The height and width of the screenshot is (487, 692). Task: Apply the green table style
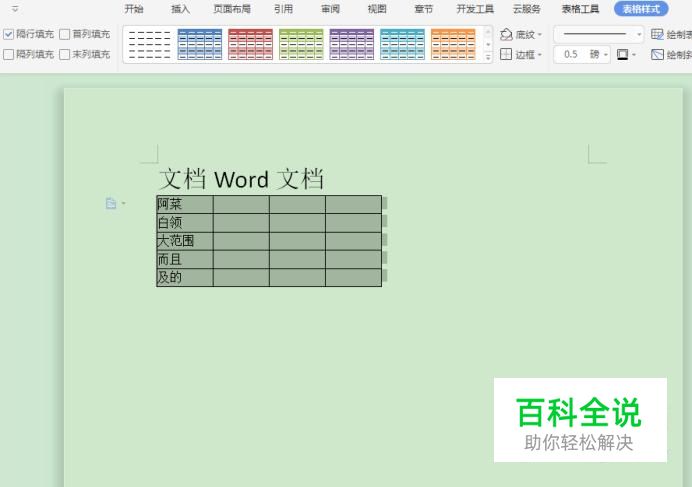click(301, 44)
